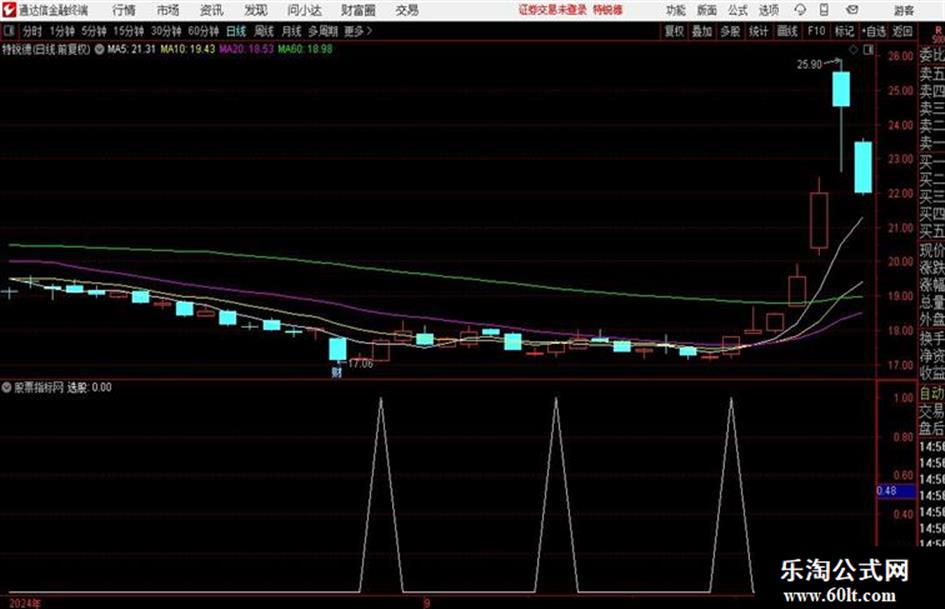Click the 多股 multi-stock button
This screenshot has width=945, height=609.
click(x=730, y=31)
